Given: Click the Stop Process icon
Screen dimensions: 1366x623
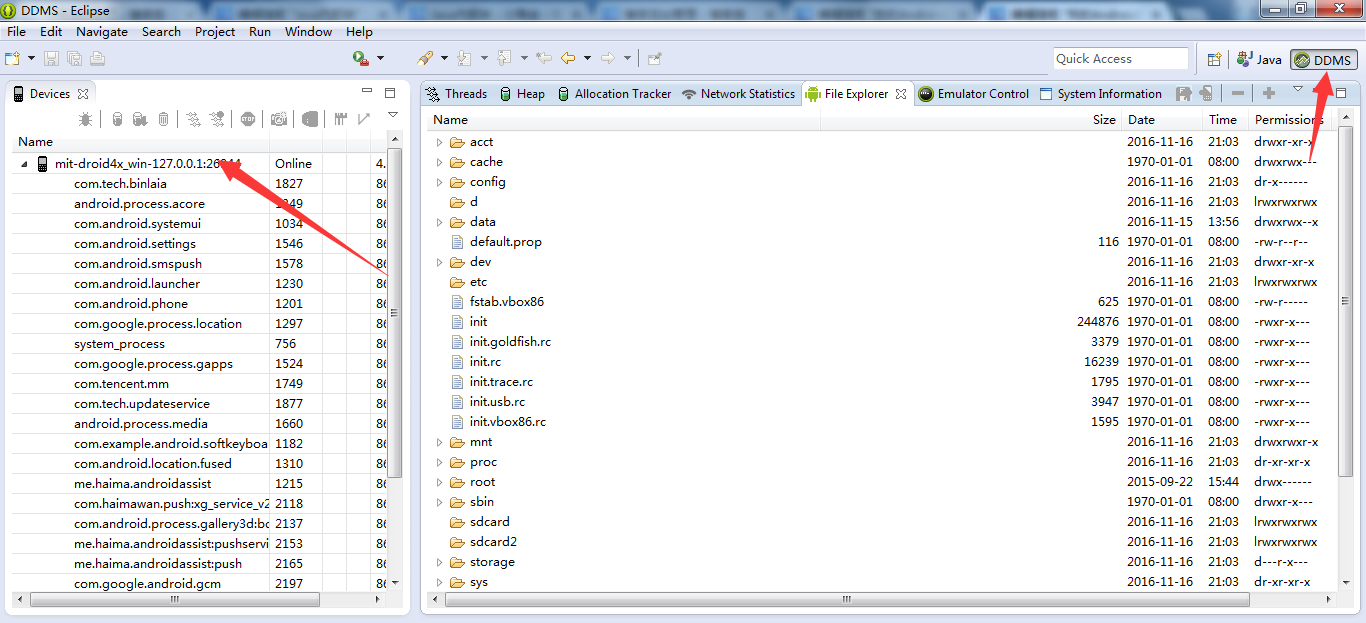Looking at the screenshot, I should point(247,120).
